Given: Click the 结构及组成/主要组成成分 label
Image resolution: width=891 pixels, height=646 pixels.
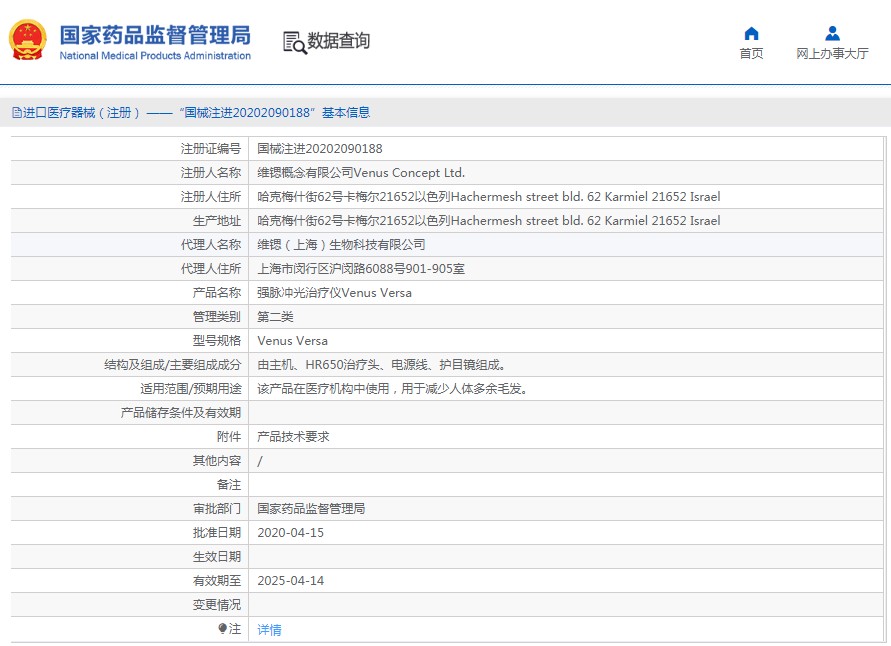Looking at the screenshot, I should point(173,365).
